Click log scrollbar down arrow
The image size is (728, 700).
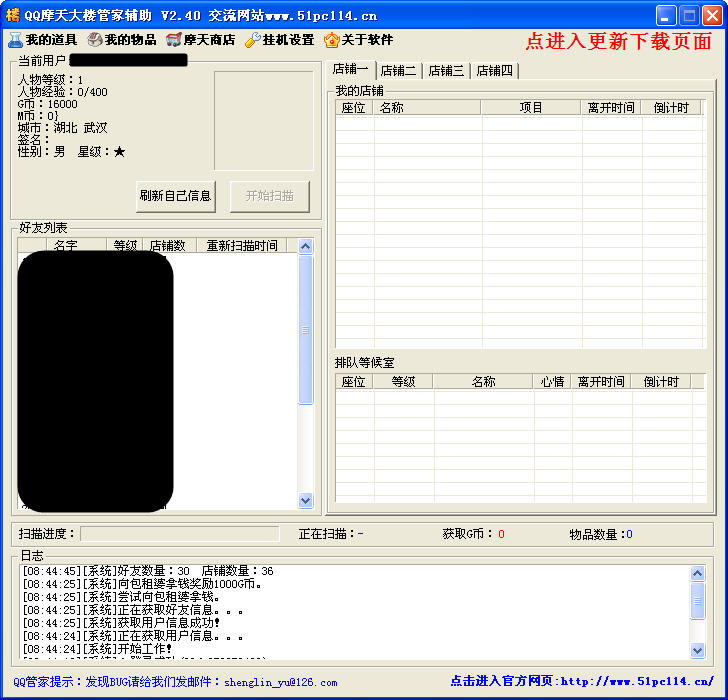[x=697, y=650]
